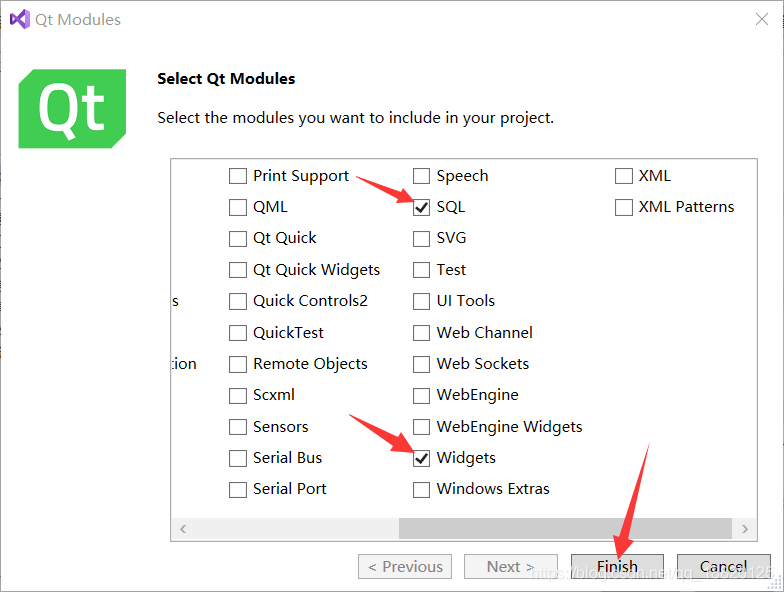Check the UI Tools module
Image resolution: width=784 pixels, height=592 pixels.
(421, 302)
